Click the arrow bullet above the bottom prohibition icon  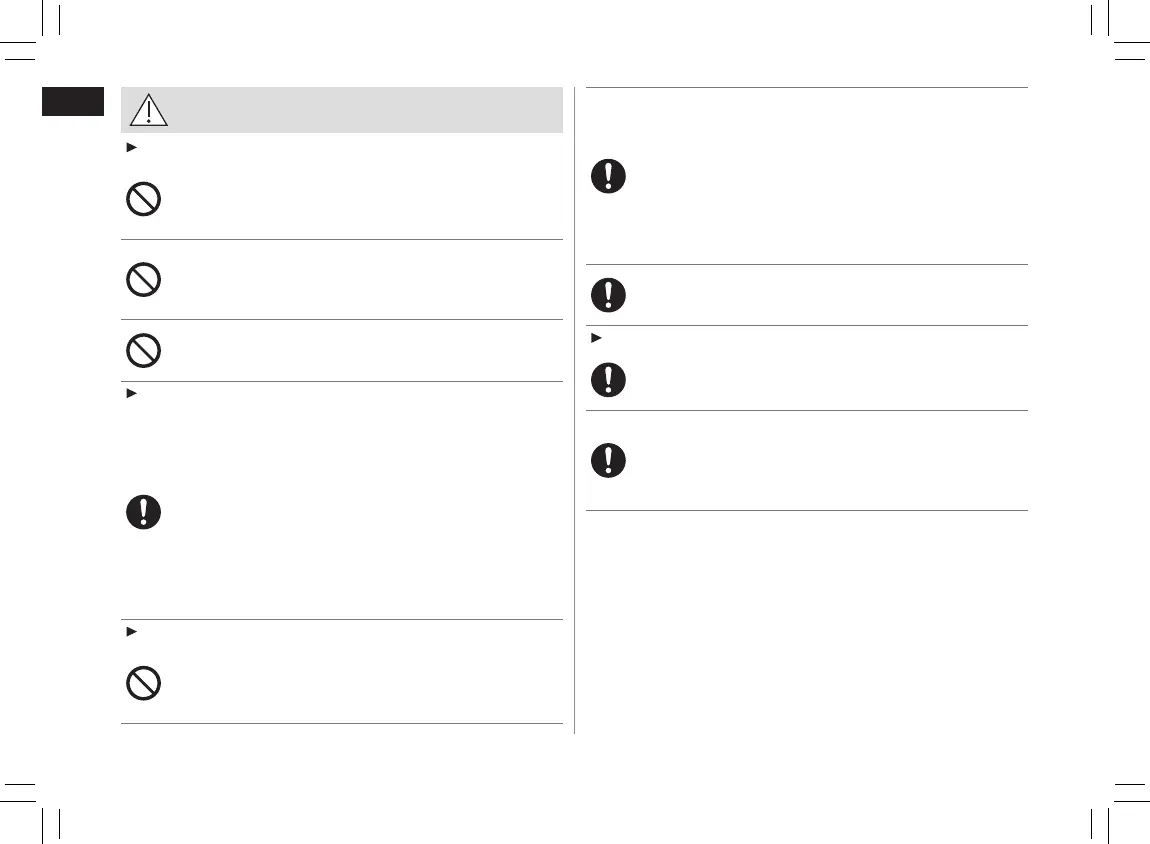[127, 632]
